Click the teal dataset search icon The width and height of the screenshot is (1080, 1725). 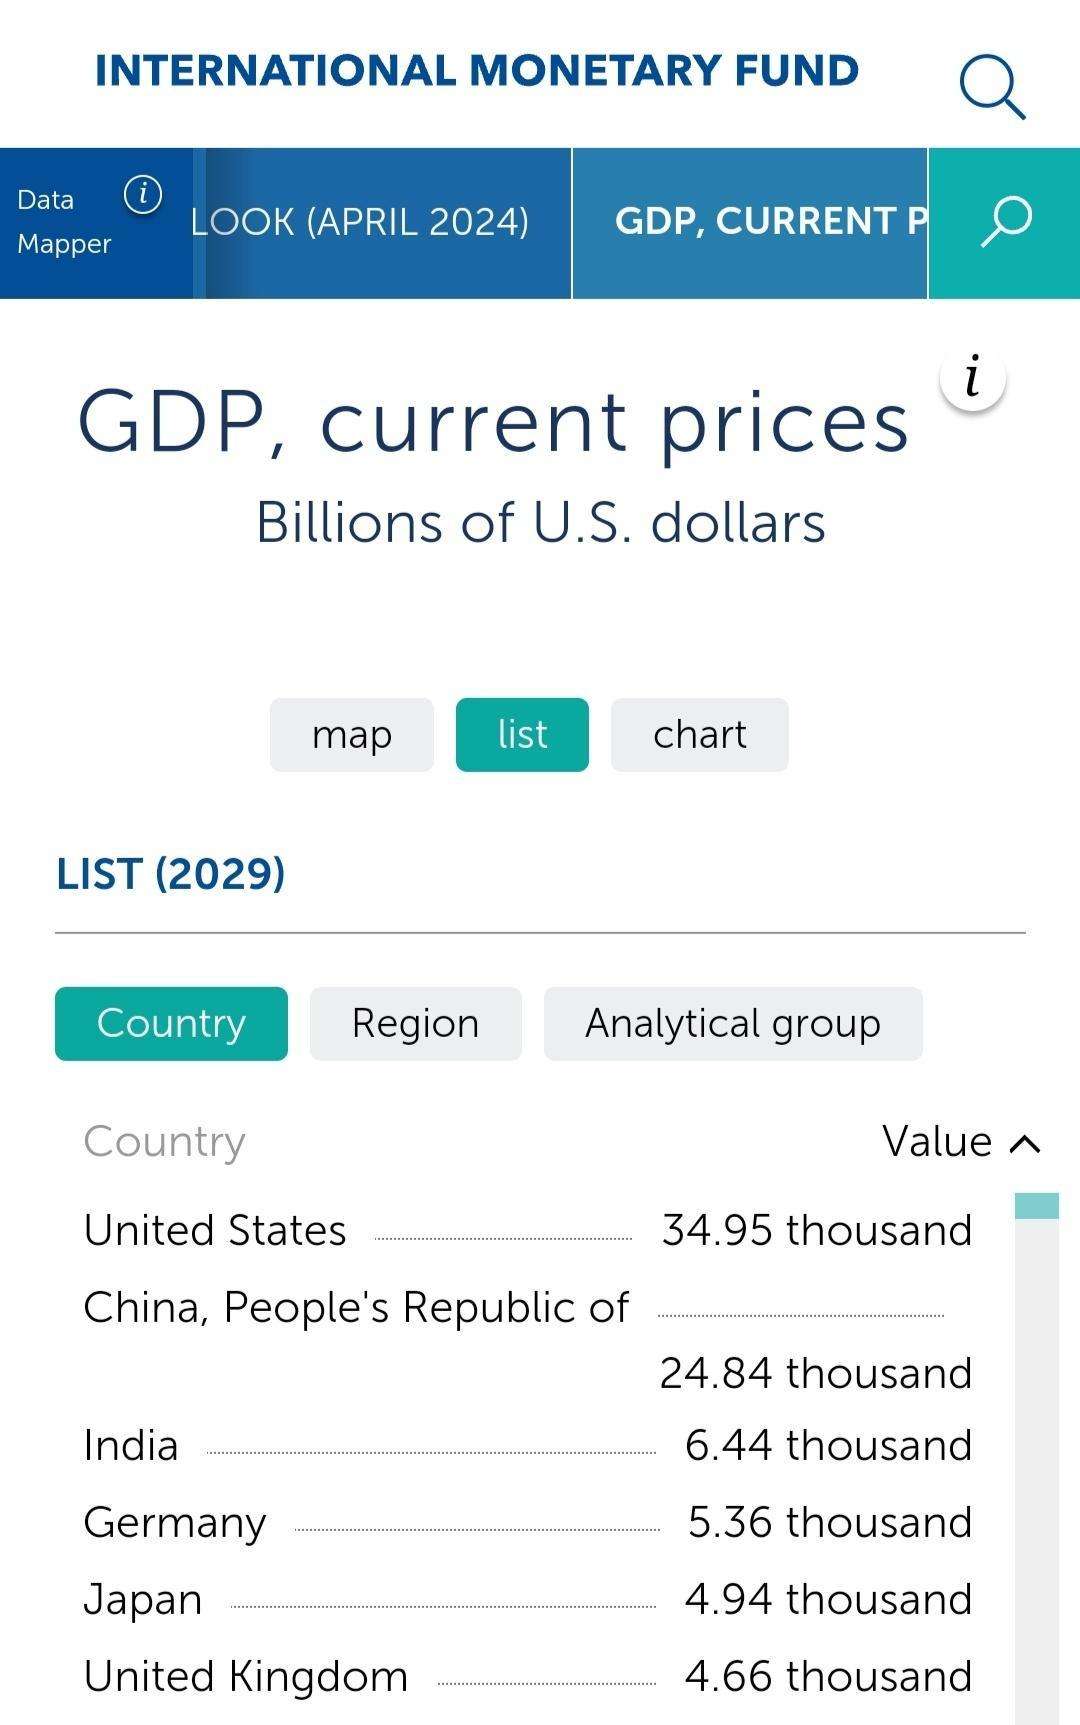pos(1004,222)
